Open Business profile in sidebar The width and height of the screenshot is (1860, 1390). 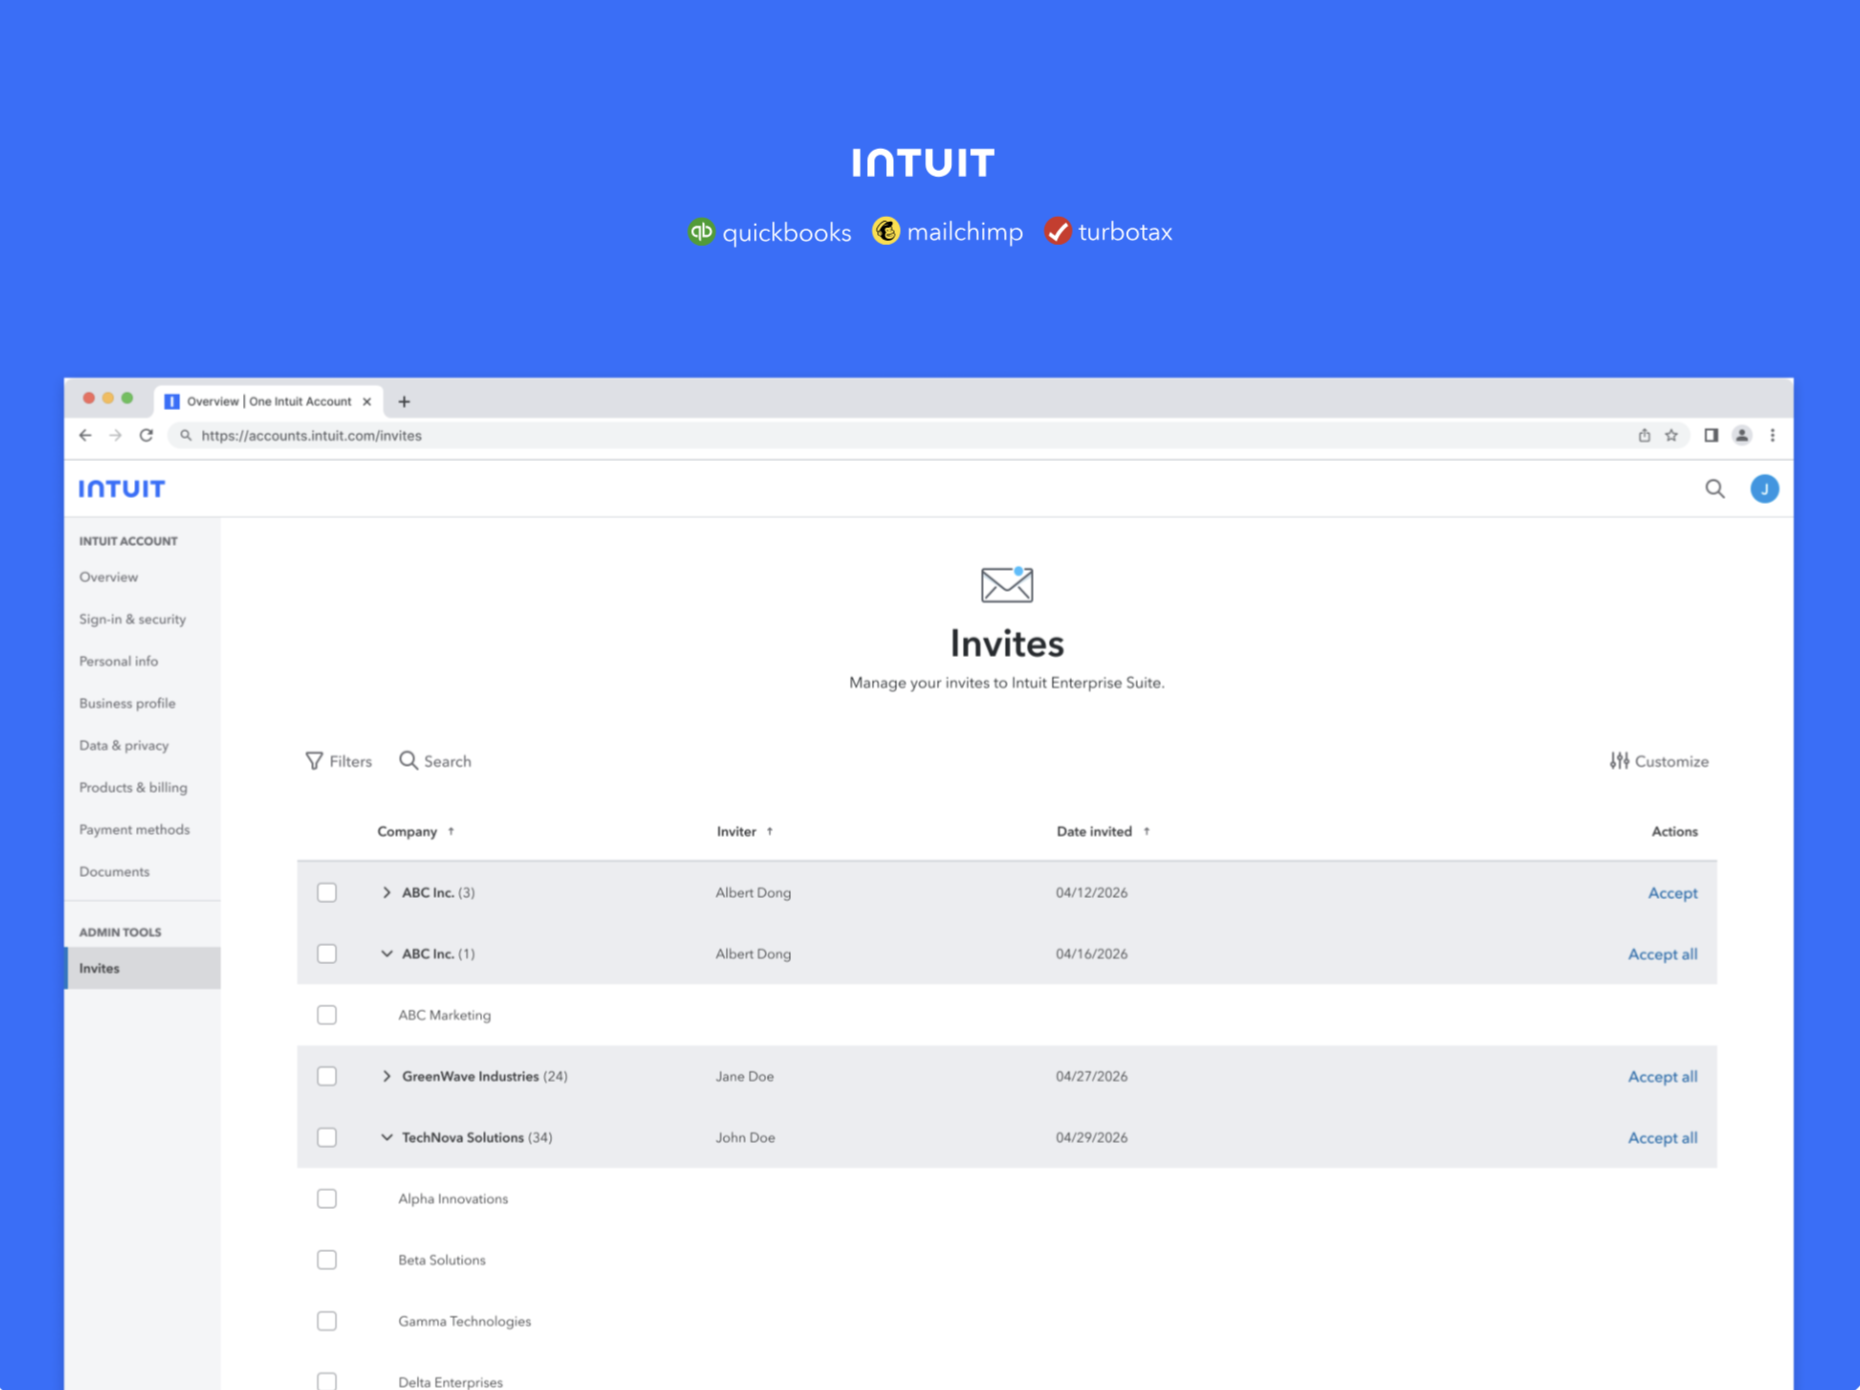point(127,703)
